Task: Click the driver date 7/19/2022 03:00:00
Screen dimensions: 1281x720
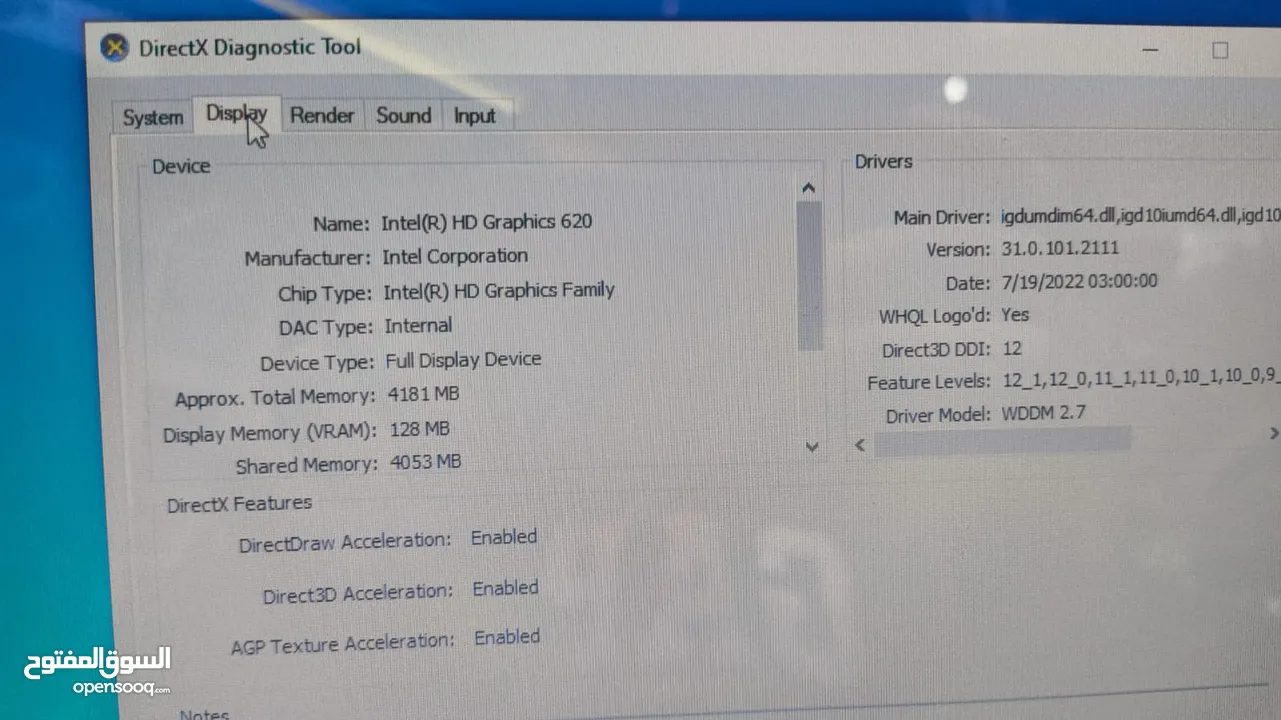Action: pos(1079,281)
